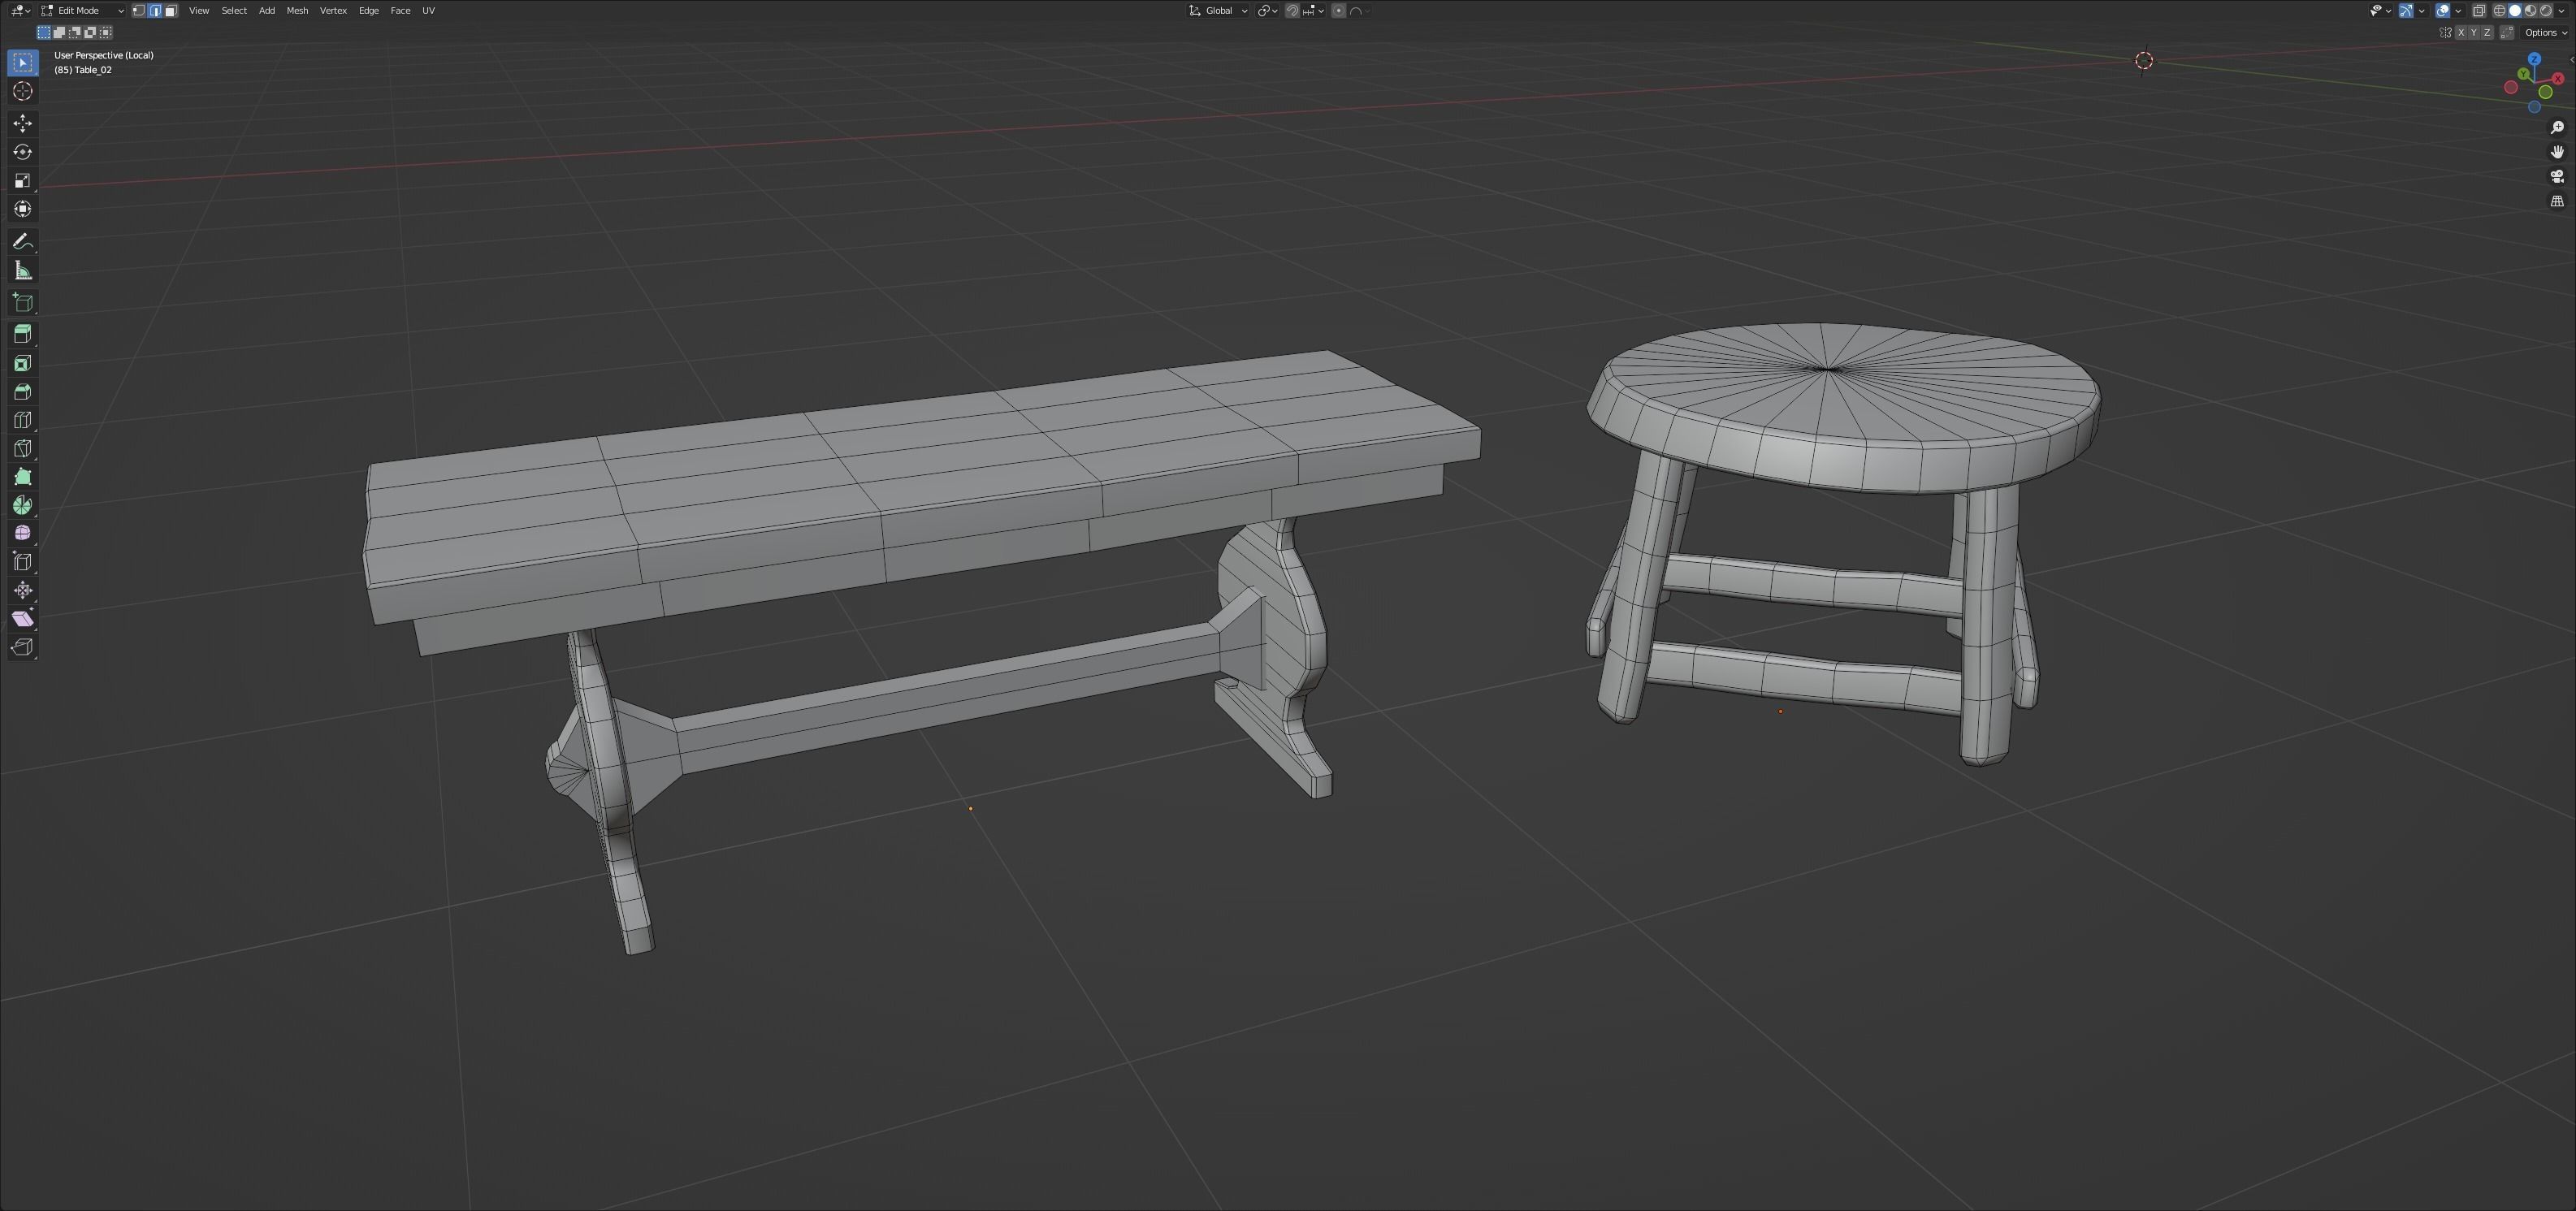This screenshot has width=2576, height=1211.
Task: Choose the Rip Region tool
Action: [x=23, y=647]
